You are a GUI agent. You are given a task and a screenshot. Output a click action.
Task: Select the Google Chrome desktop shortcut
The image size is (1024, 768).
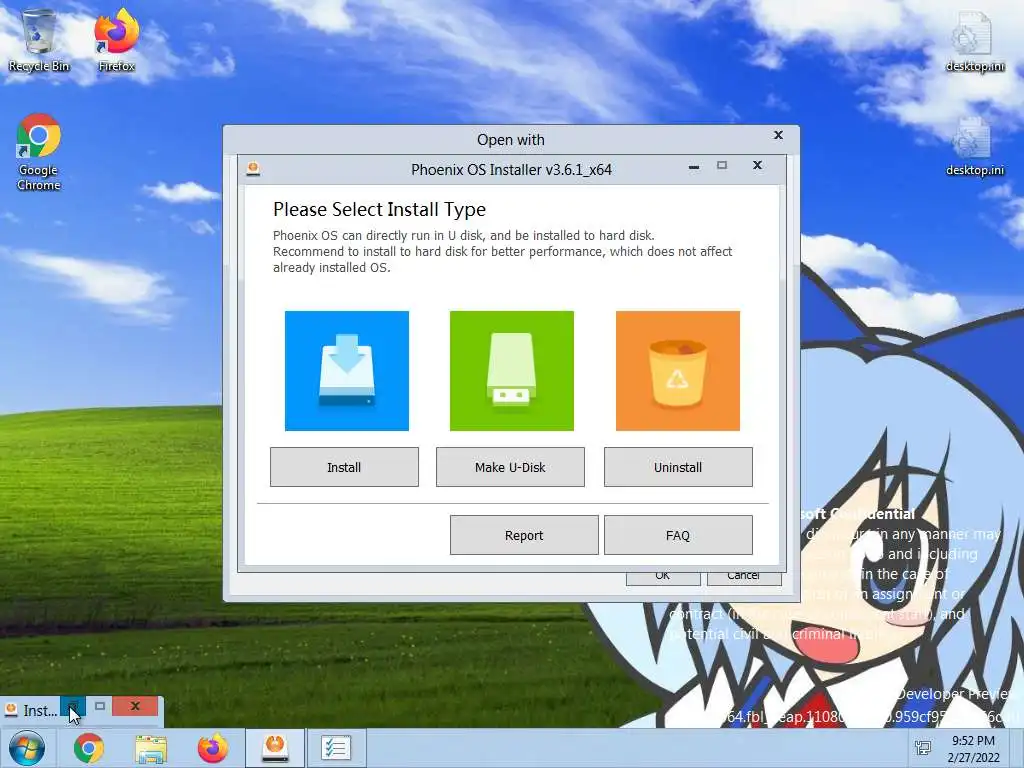pyautogui.click(x=39, y=152)
